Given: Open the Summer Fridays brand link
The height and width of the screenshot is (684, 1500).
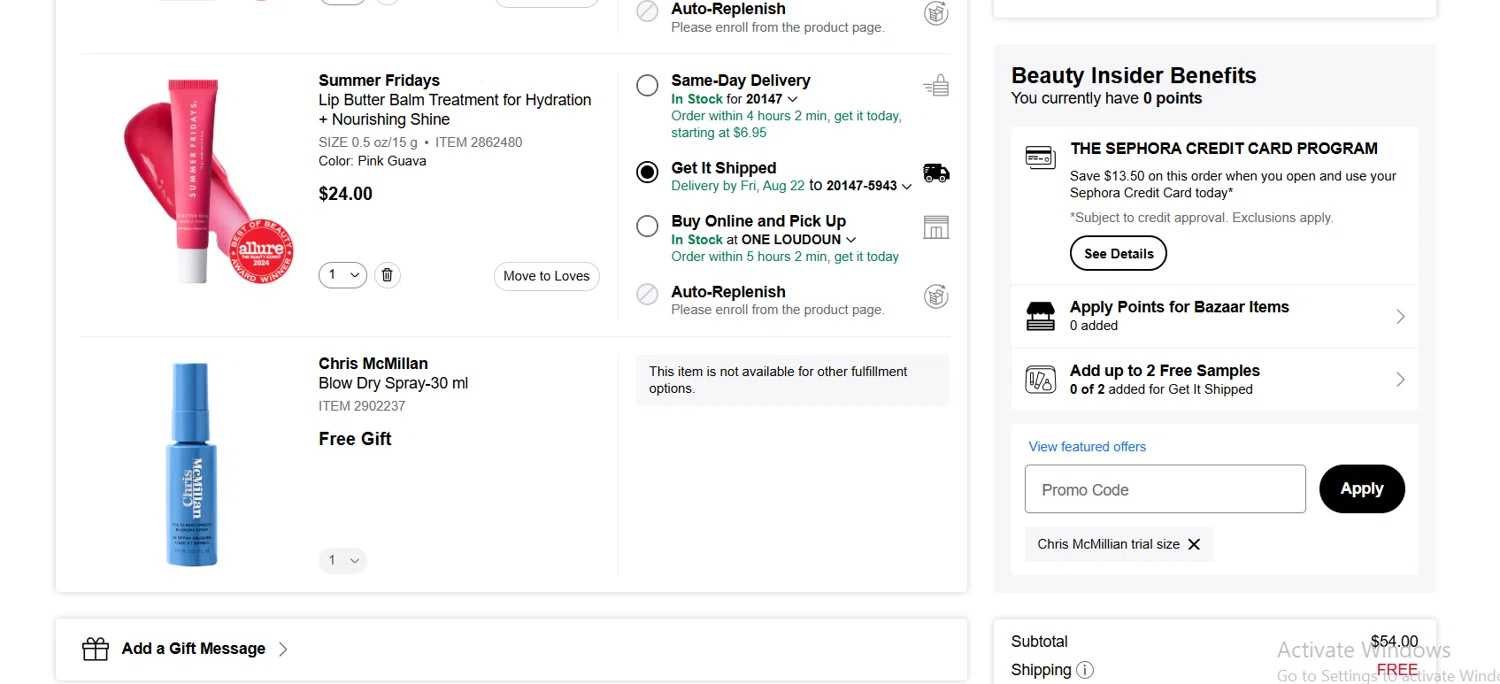Looking at the screenshot, I should [379, 80].
